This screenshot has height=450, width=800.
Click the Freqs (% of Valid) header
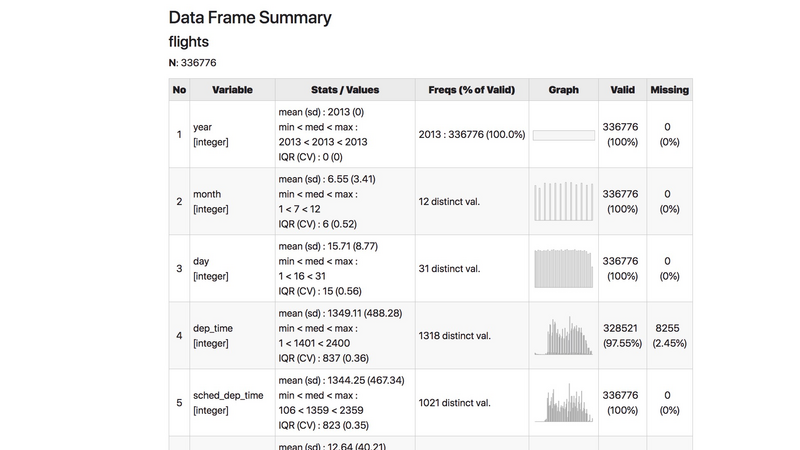[470, 90]
